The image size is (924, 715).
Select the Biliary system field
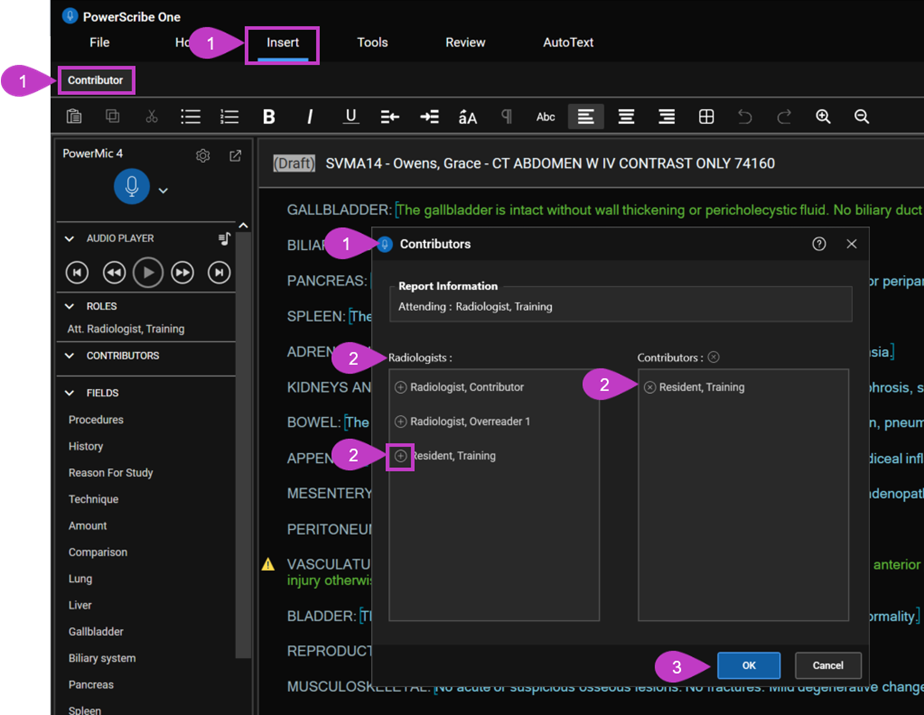coord(102,658)
